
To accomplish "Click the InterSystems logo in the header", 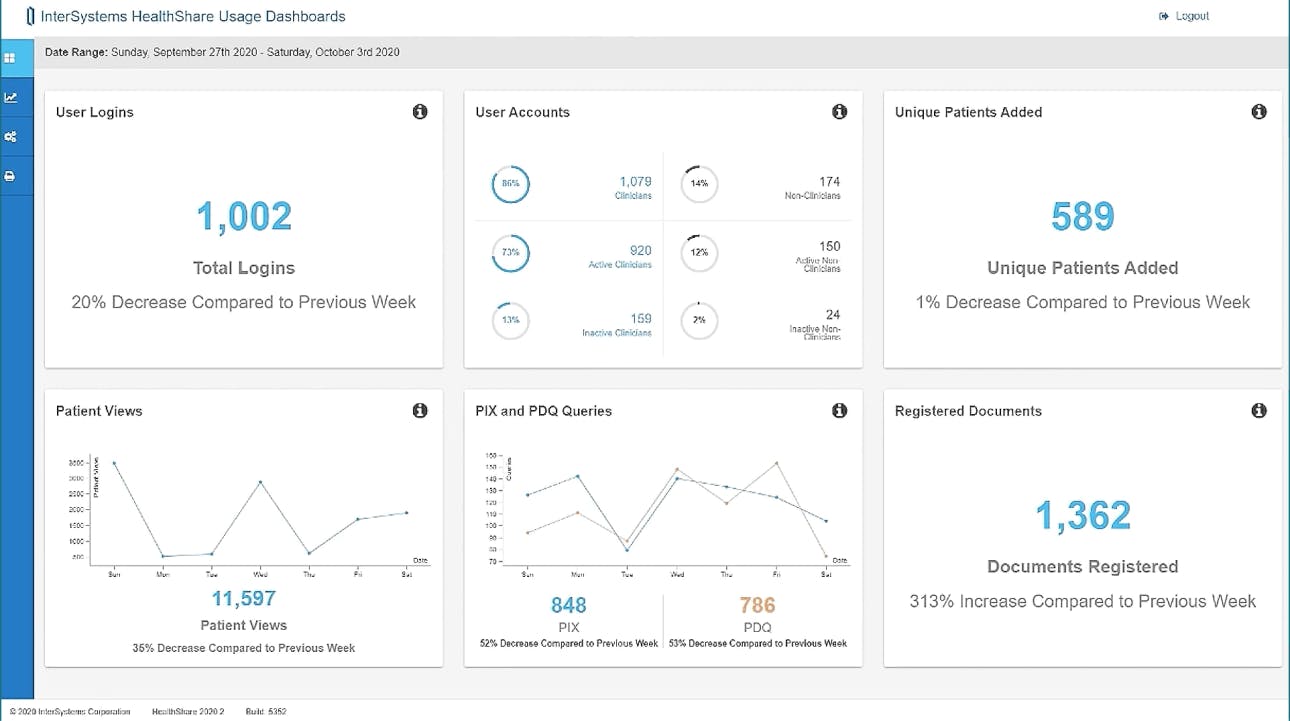I will point(31,16).
